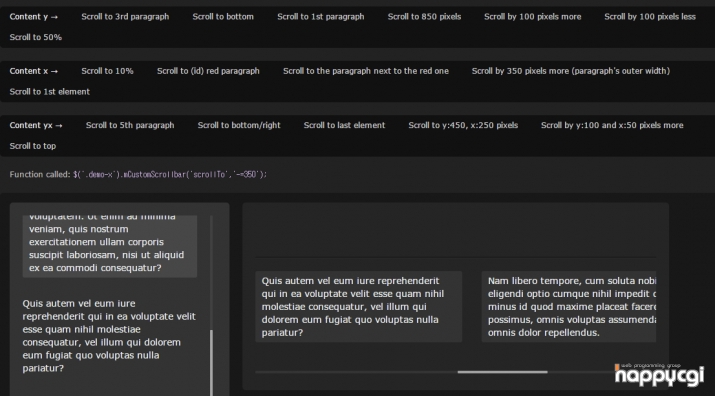Click the 'Content yx →' label

(36, 125)
